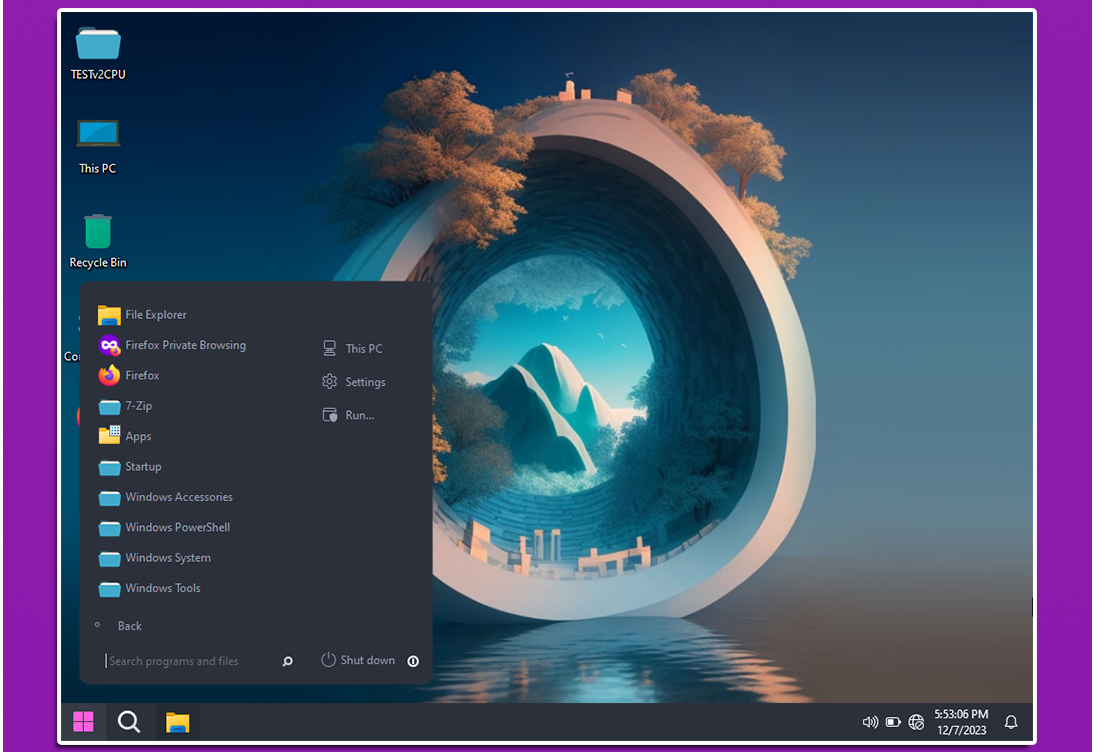This screenshot has height=752, width=1100.
Task: Click the network globe tray icon
Action: [916, 722]
